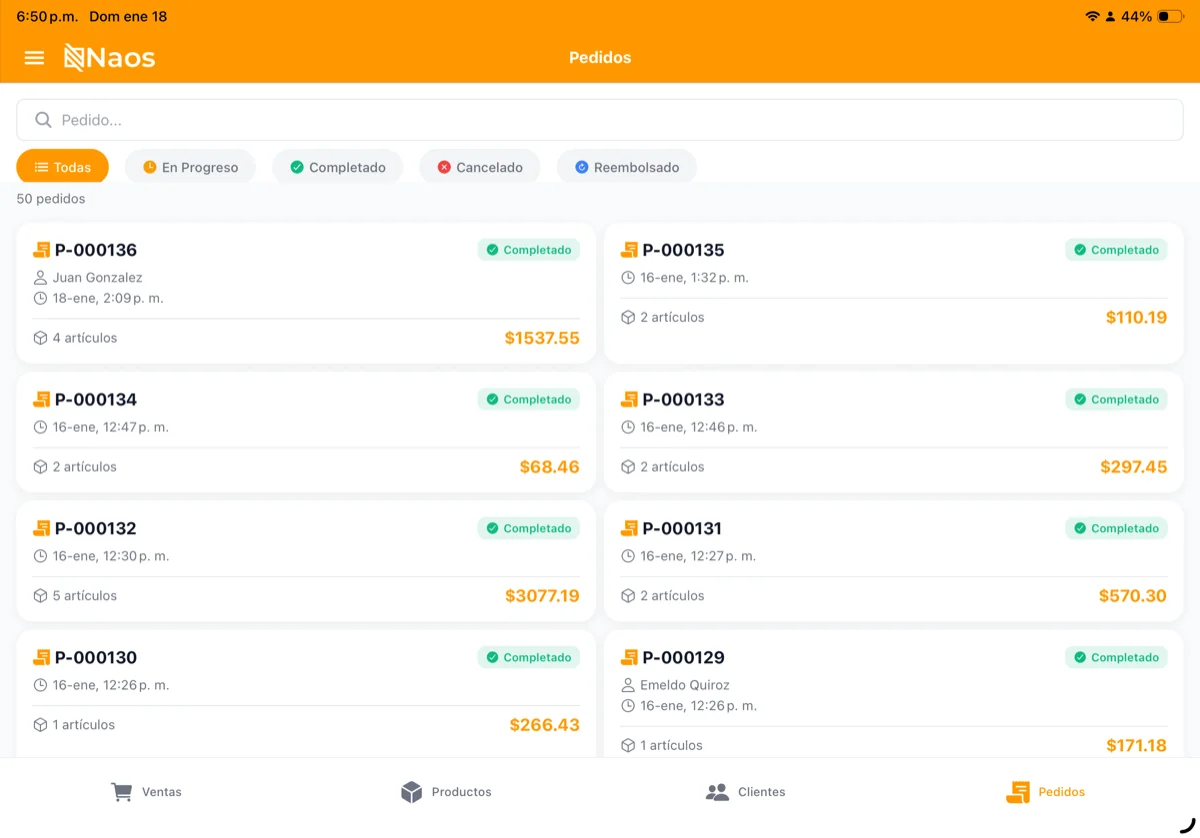This screenshot has width=1200, height=838.
Task: Show only Reembolsado orders
Action: click(x=626, y=167)
